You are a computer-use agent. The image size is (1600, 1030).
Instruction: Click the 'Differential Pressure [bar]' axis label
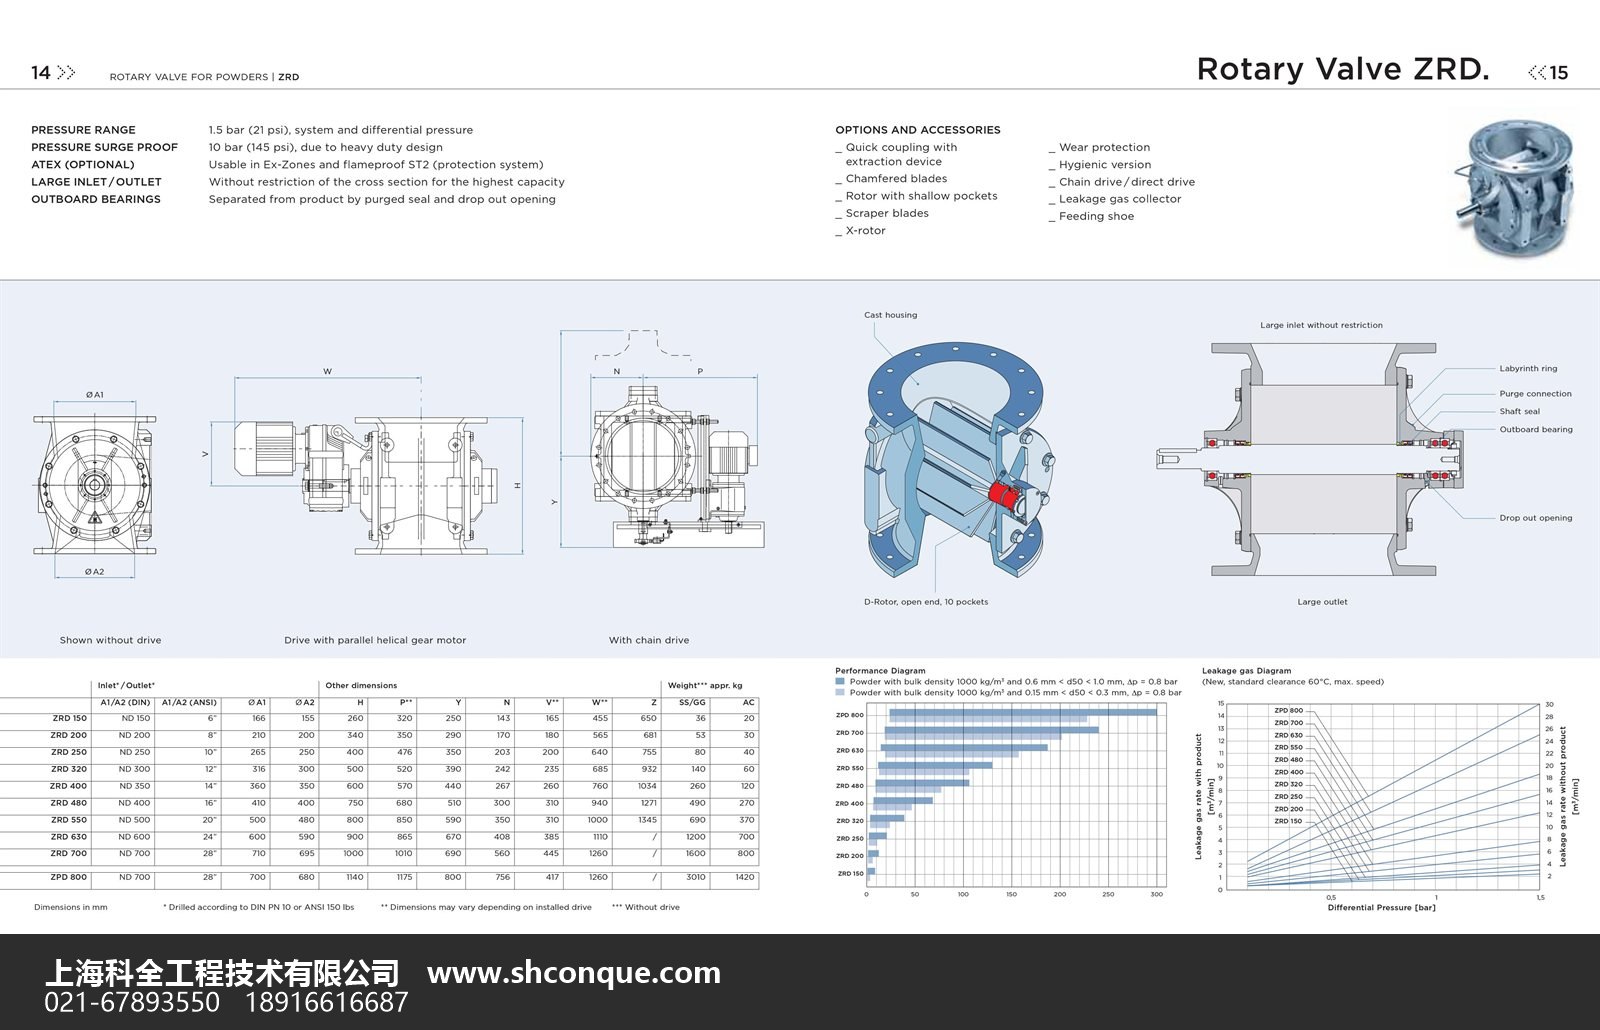pos(1381,908)
